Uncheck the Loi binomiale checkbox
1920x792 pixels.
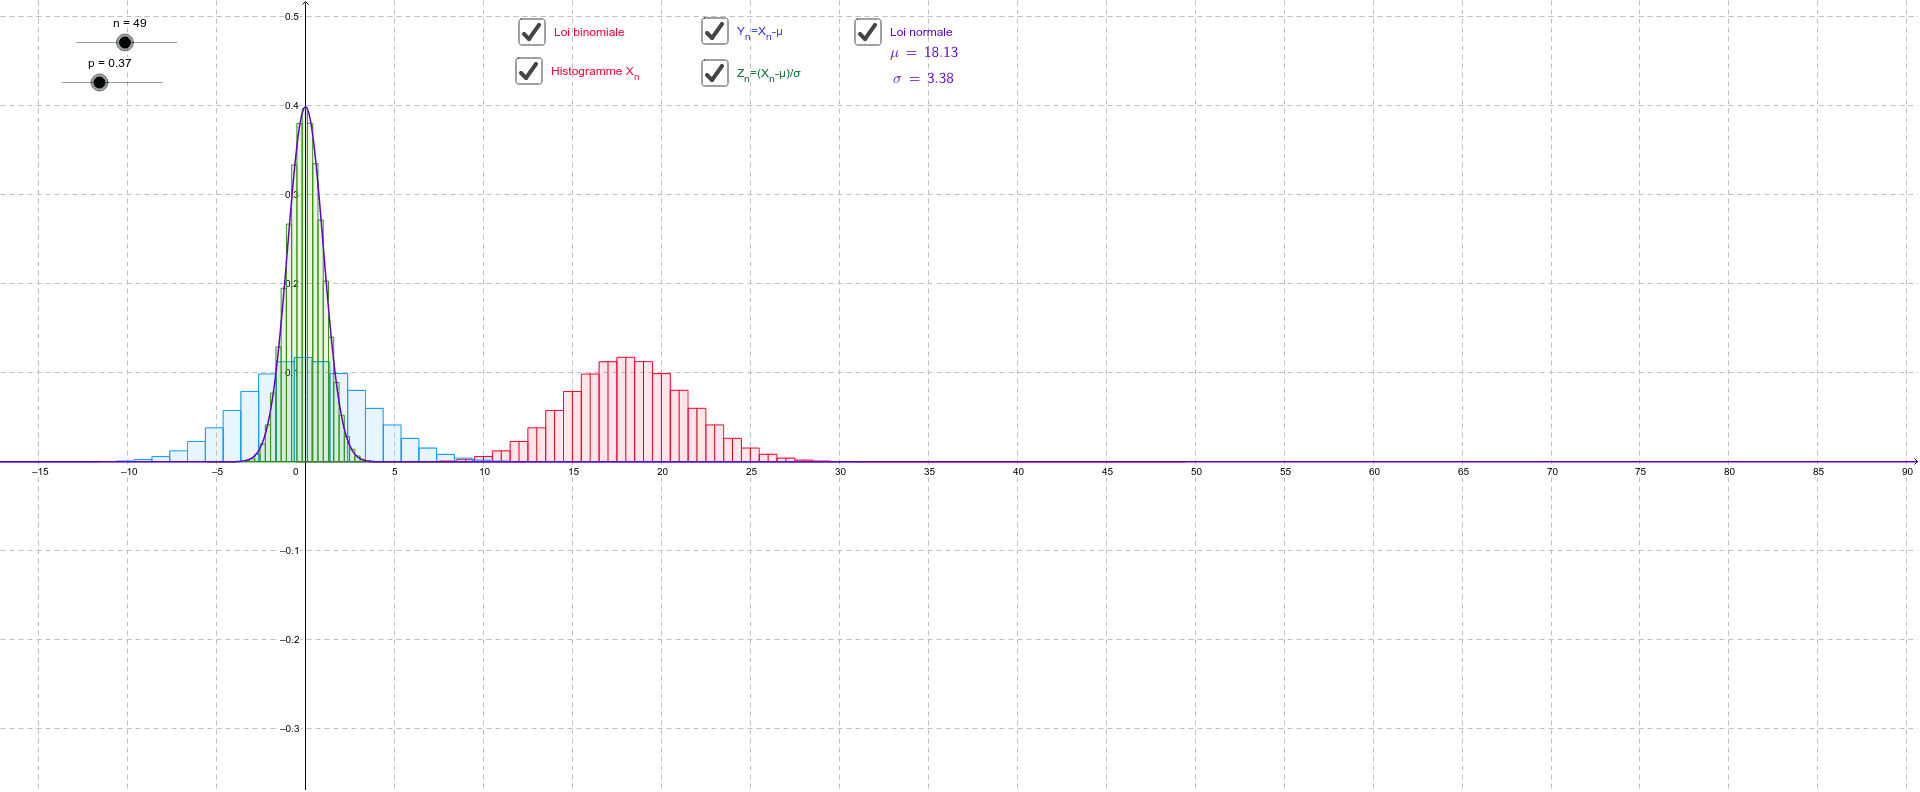[x=532, y=32]
